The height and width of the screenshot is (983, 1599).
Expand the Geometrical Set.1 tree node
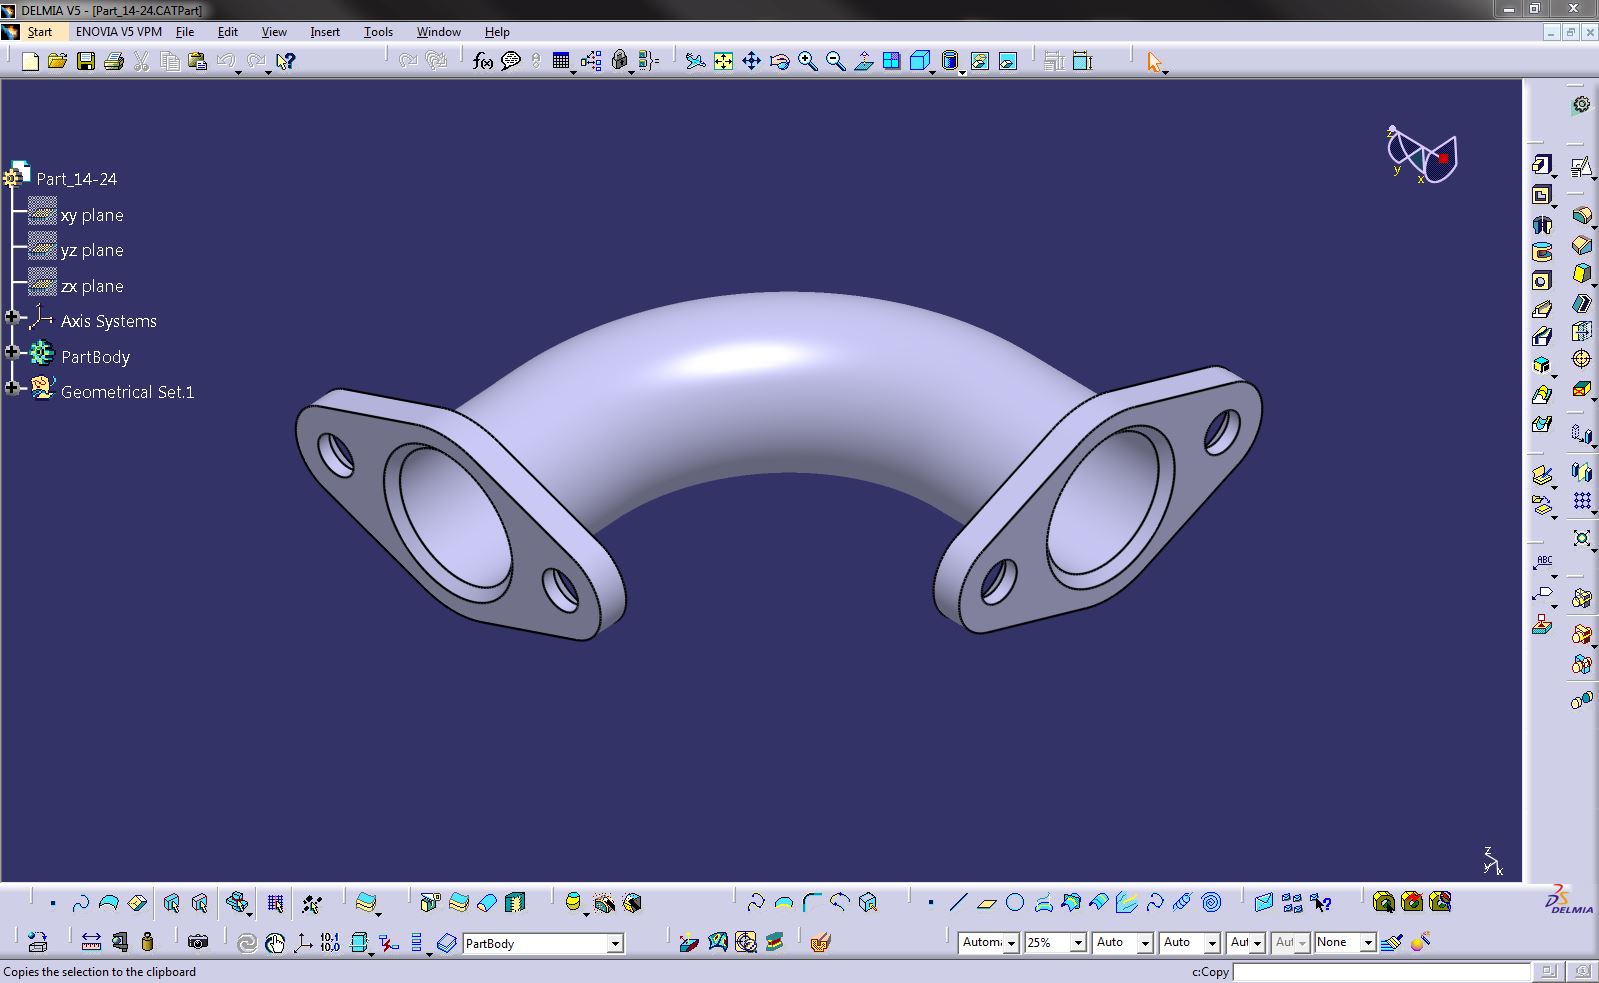pos(12,388)
